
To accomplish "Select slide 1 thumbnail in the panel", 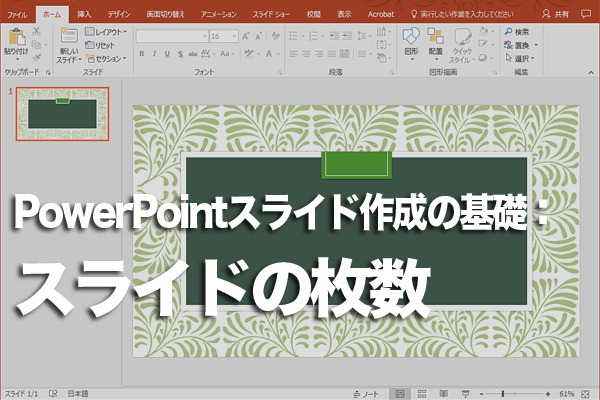I will pyautogui.click(x=62, y=114).
